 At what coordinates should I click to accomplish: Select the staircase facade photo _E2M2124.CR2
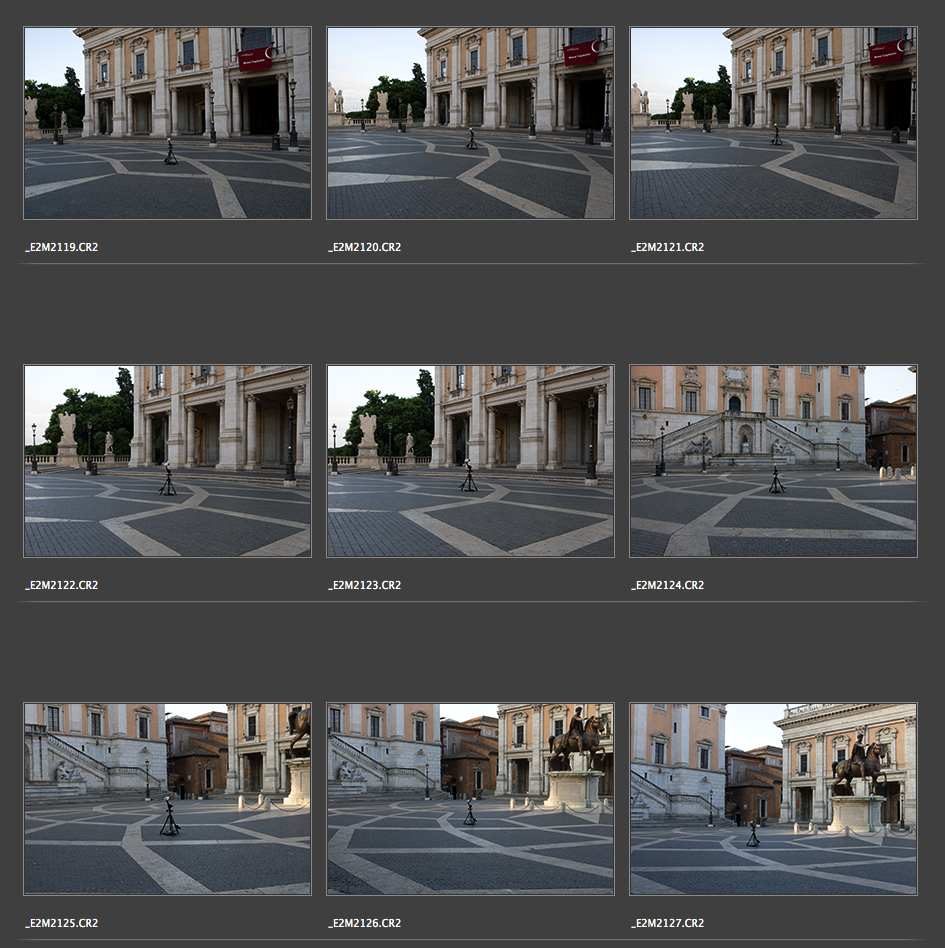tap(773, 461)
